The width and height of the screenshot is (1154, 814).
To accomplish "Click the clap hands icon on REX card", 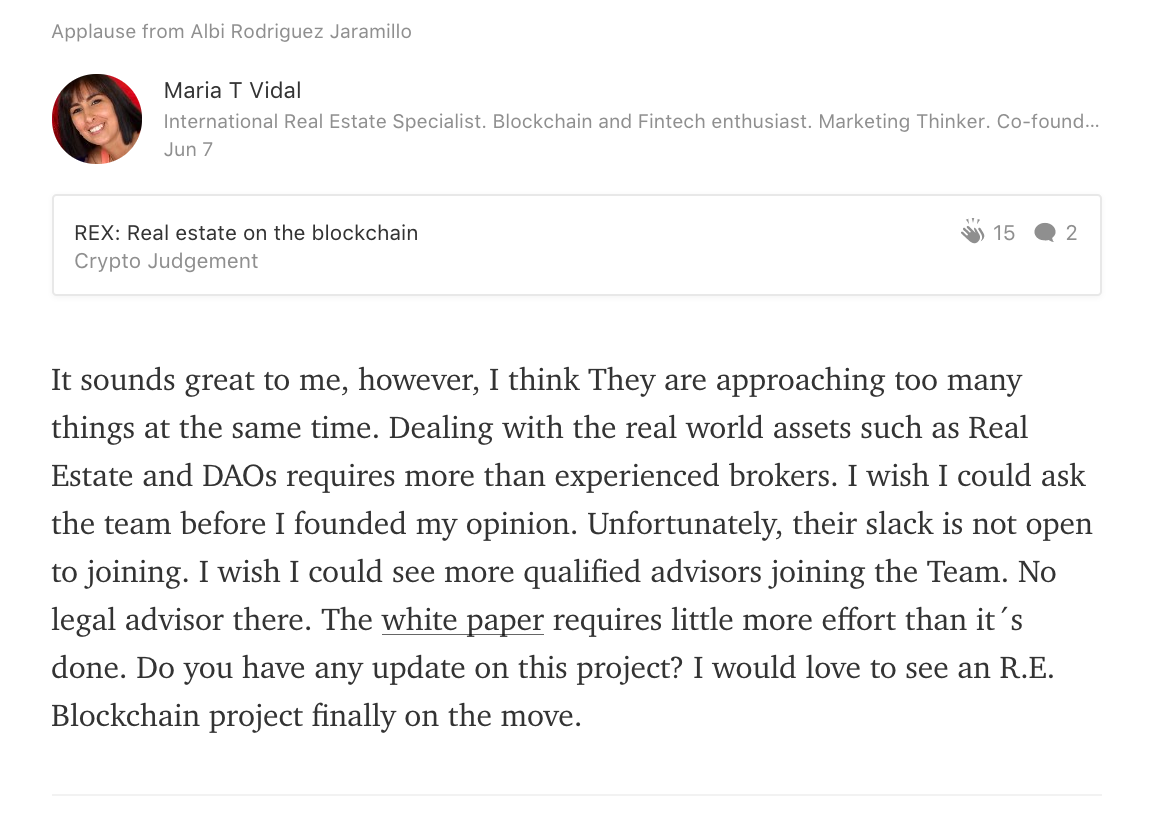I will pos(972,231).
